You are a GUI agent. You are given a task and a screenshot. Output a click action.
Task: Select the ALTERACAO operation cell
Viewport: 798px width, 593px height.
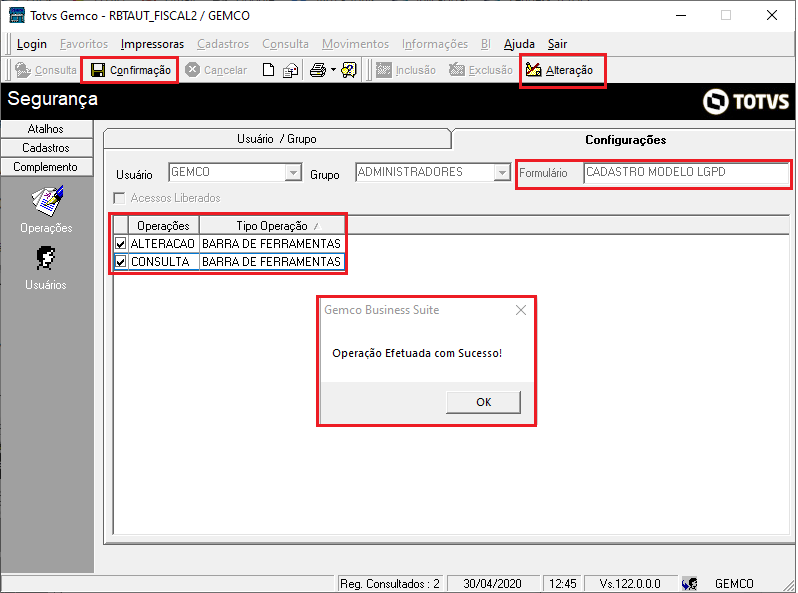point(163,244)
